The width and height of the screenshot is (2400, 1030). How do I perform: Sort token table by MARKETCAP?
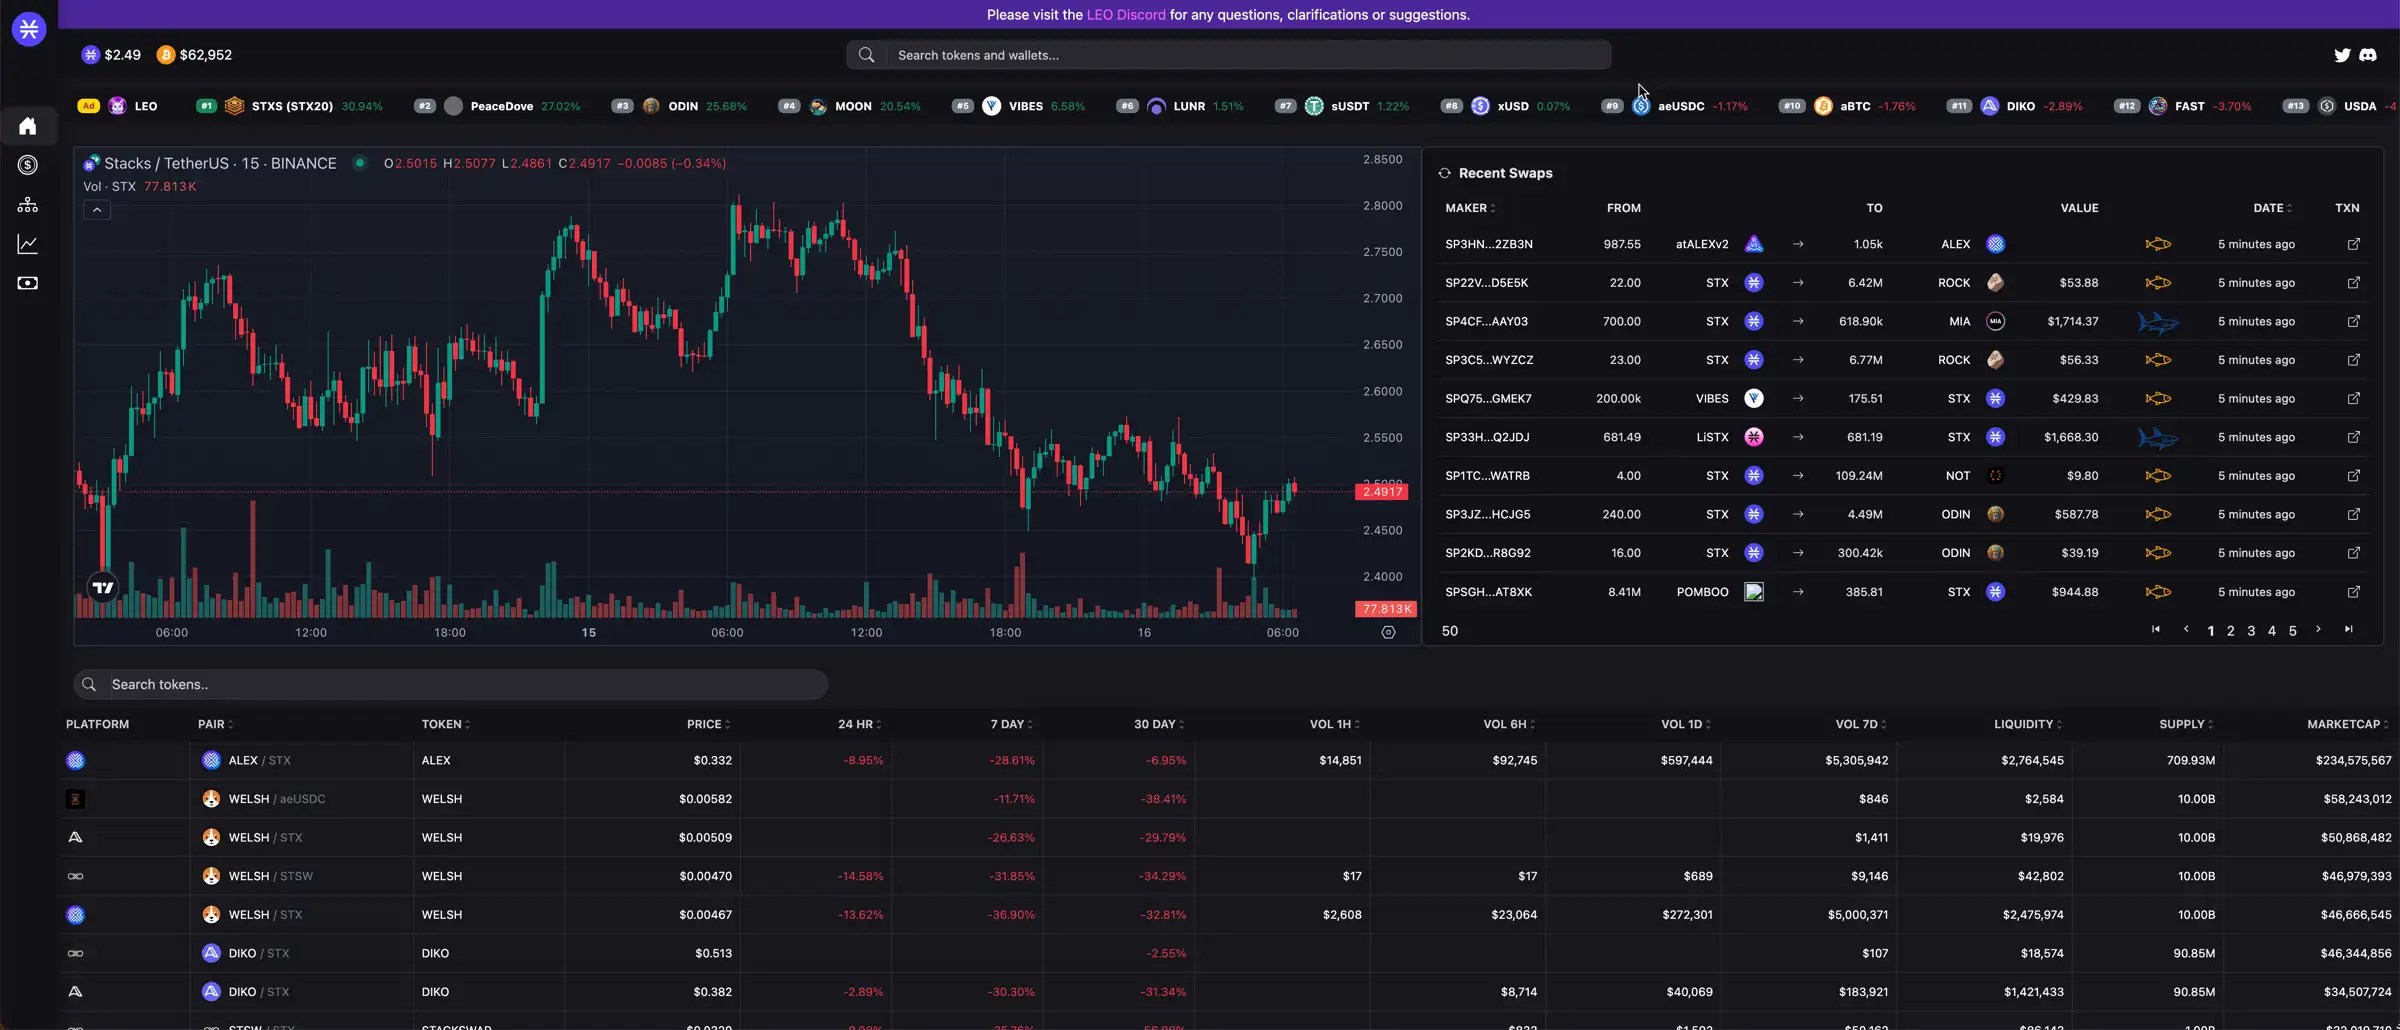tap(2348, 724)
